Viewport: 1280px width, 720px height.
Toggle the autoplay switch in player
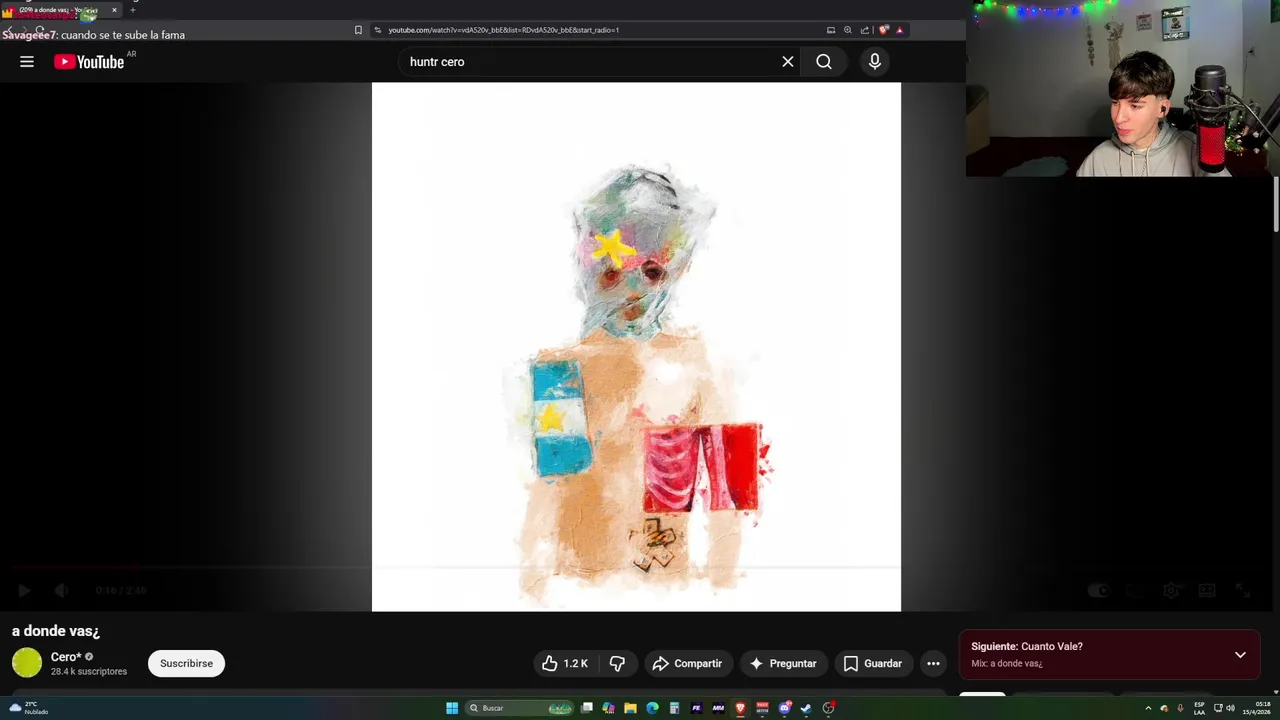point(1099,591)
